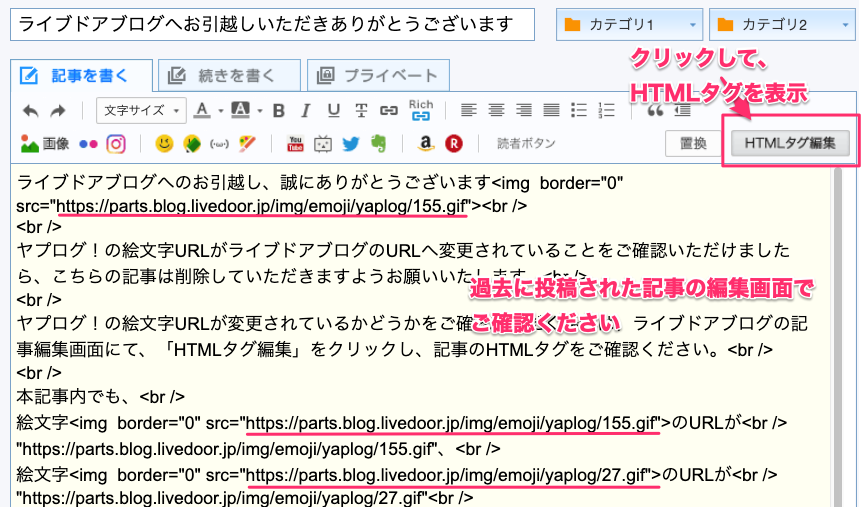Justify text alignment
This screenshot has width=861, height=507.
551,110
